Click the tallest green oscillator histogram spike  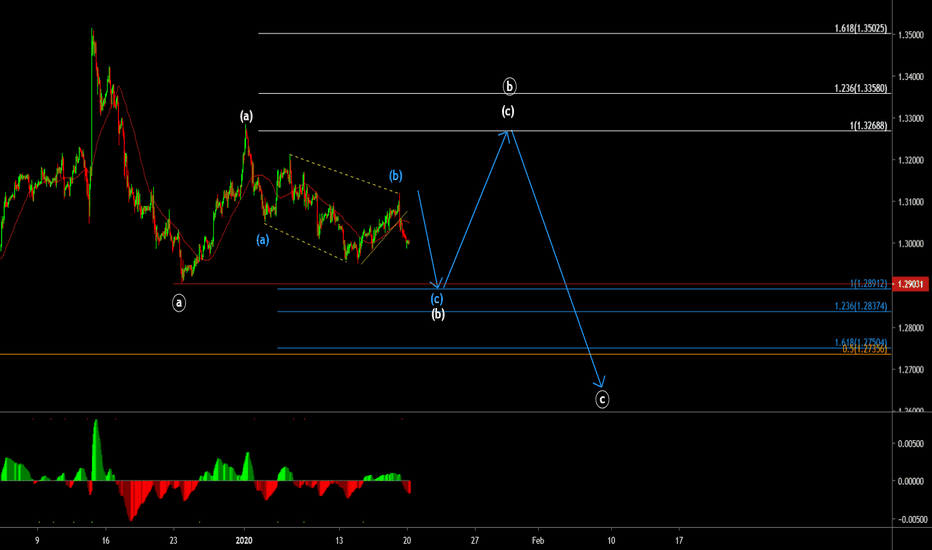coord(96,440)
